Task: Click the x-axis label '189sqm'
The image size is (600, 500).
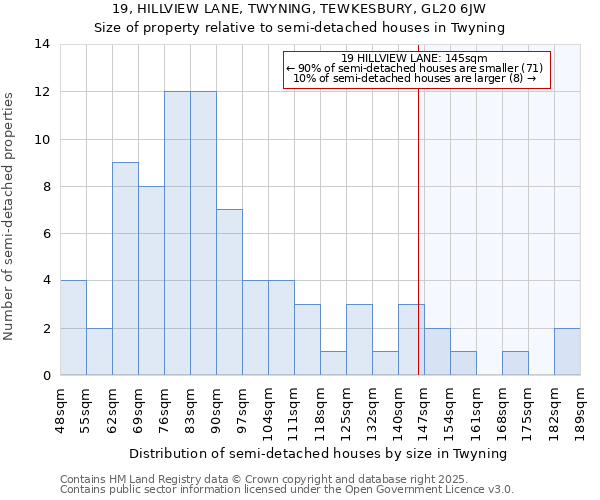Action: 580,415
